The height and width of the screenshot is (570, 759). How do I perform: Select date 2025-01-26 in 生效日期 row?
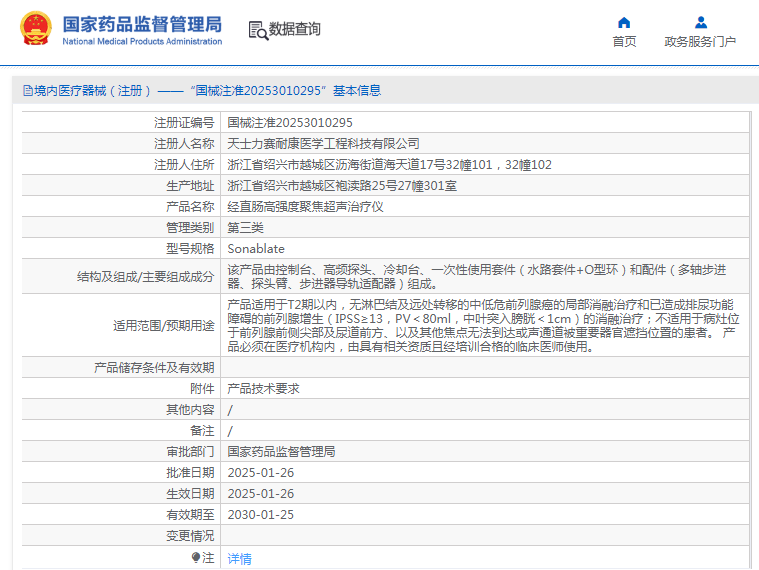point(261,494)
